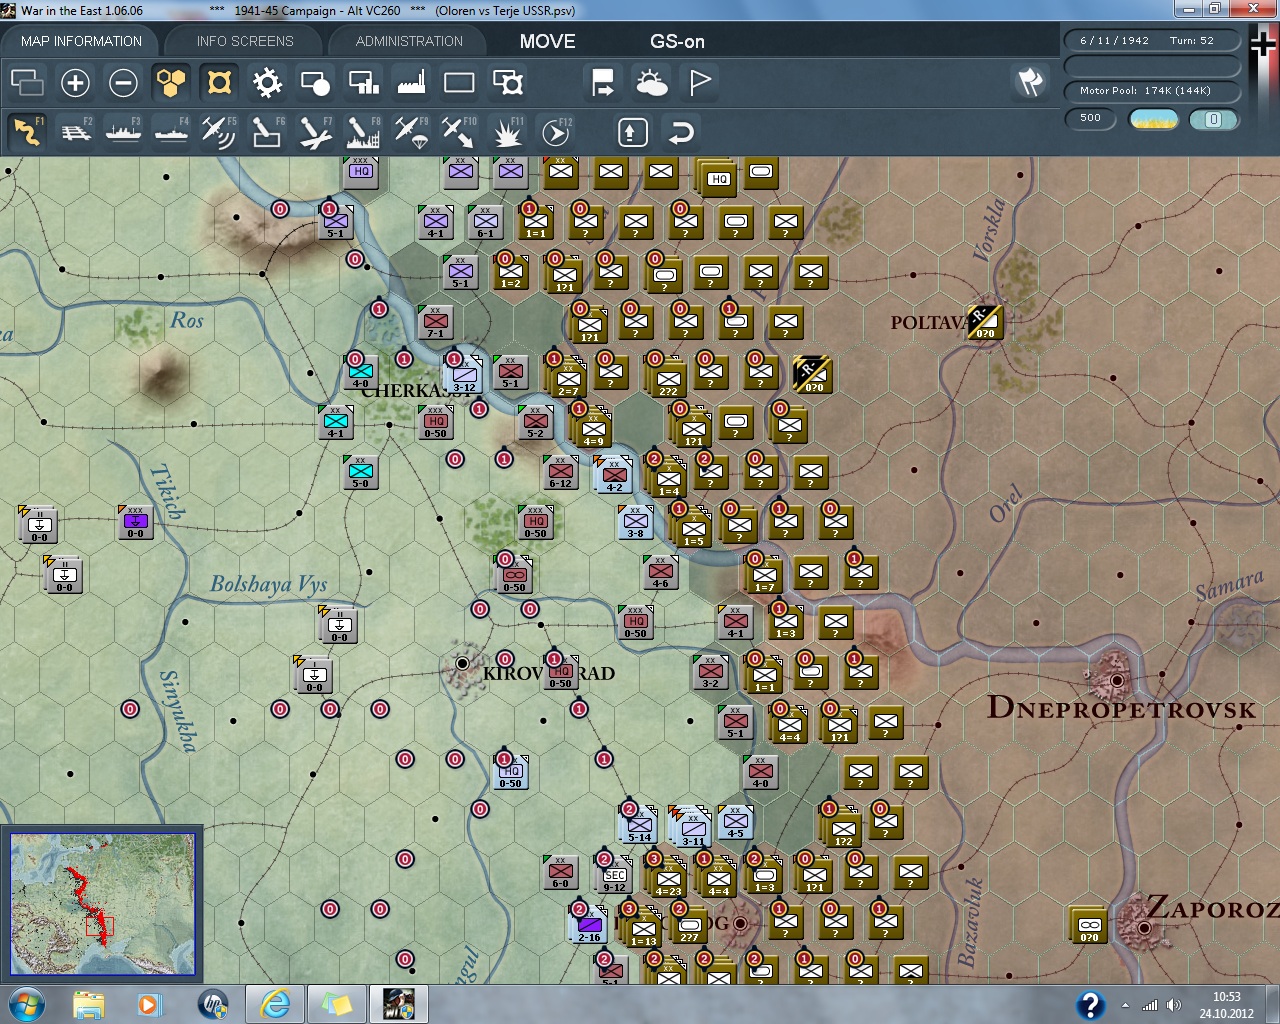The image size is (1280, 1024).
Task: Open Internet Explorer from the taskbar
Action: pos(275,1003)
